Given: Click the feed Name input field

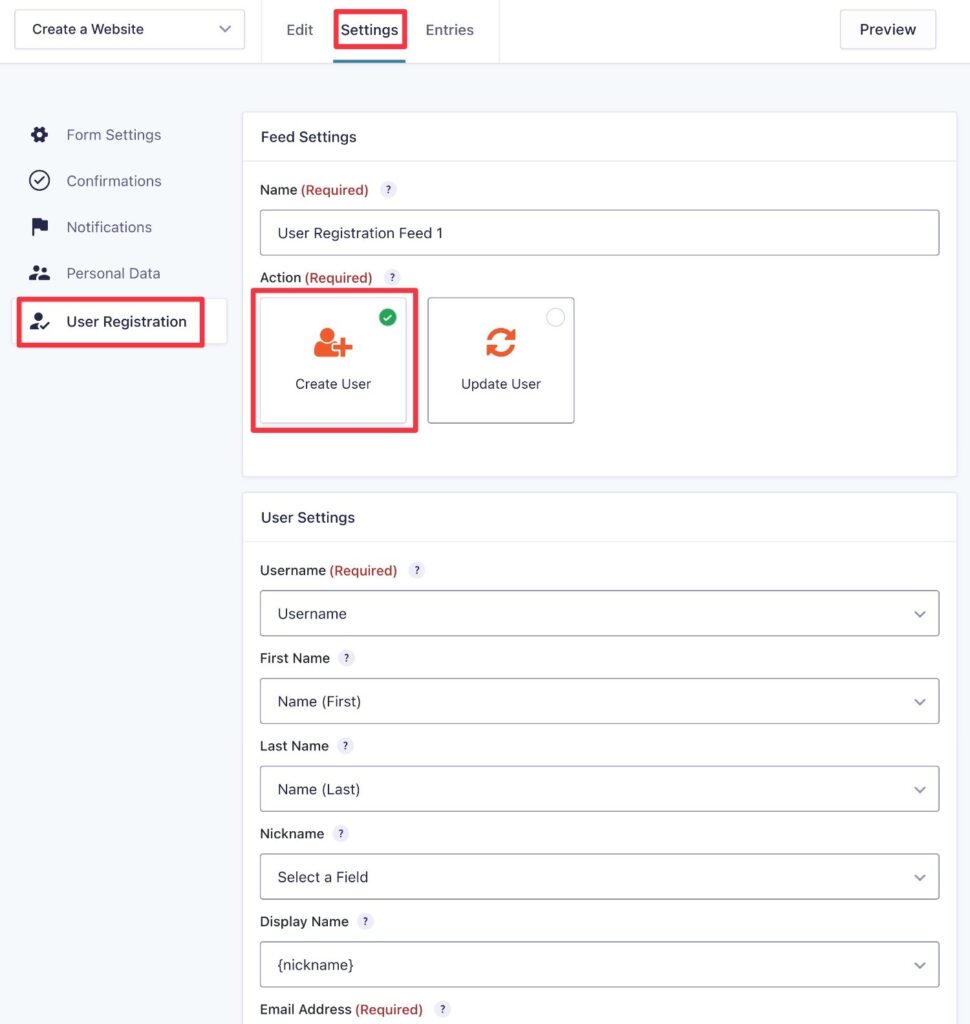Looking at the screenshot, I should (598, 232).
